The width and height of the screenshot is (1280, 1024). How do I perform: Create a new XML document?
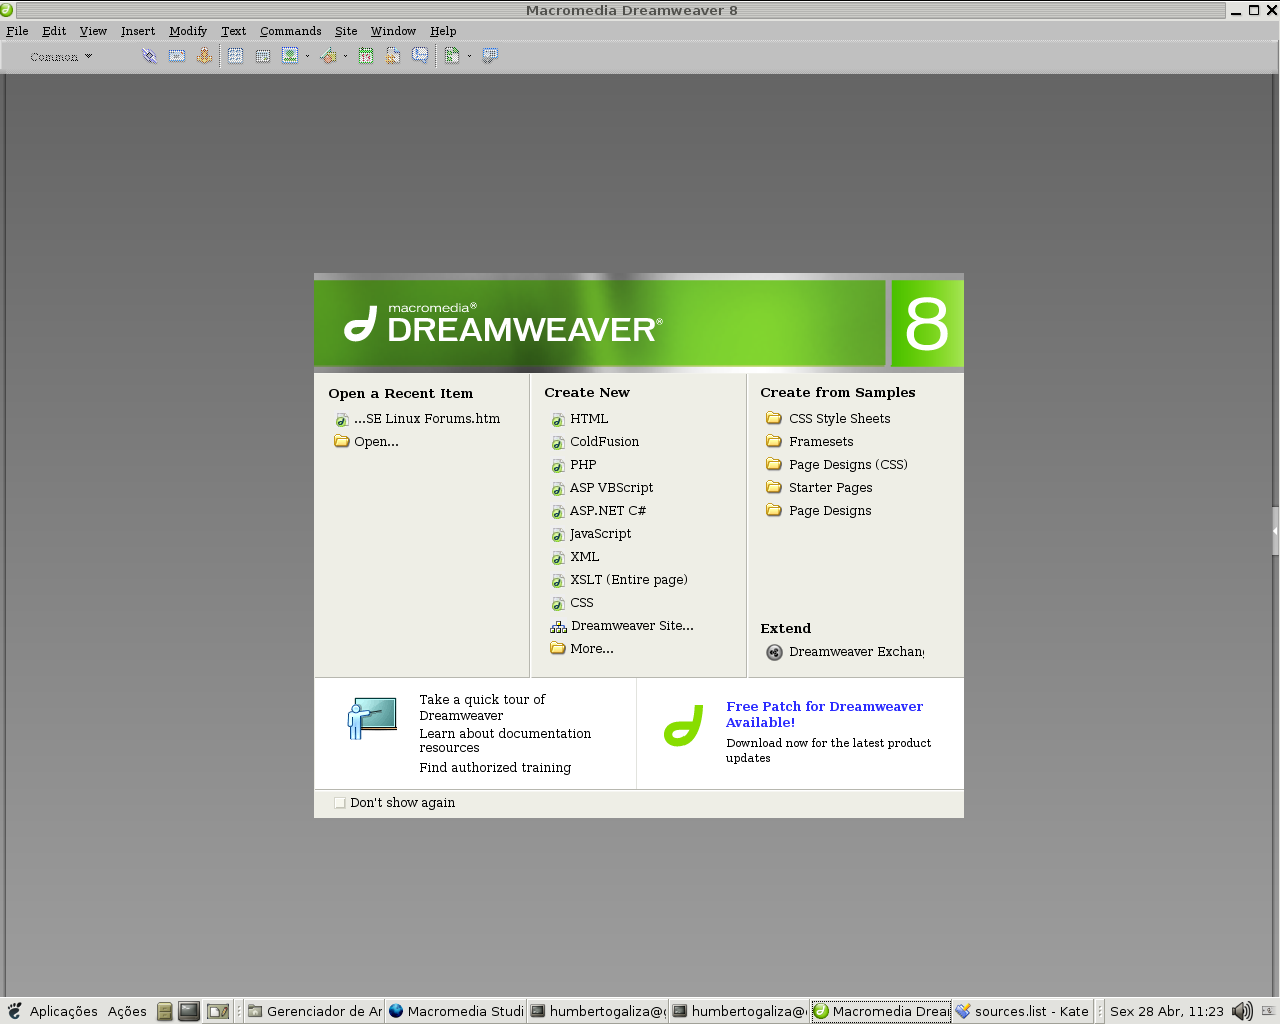pos(575,557)
